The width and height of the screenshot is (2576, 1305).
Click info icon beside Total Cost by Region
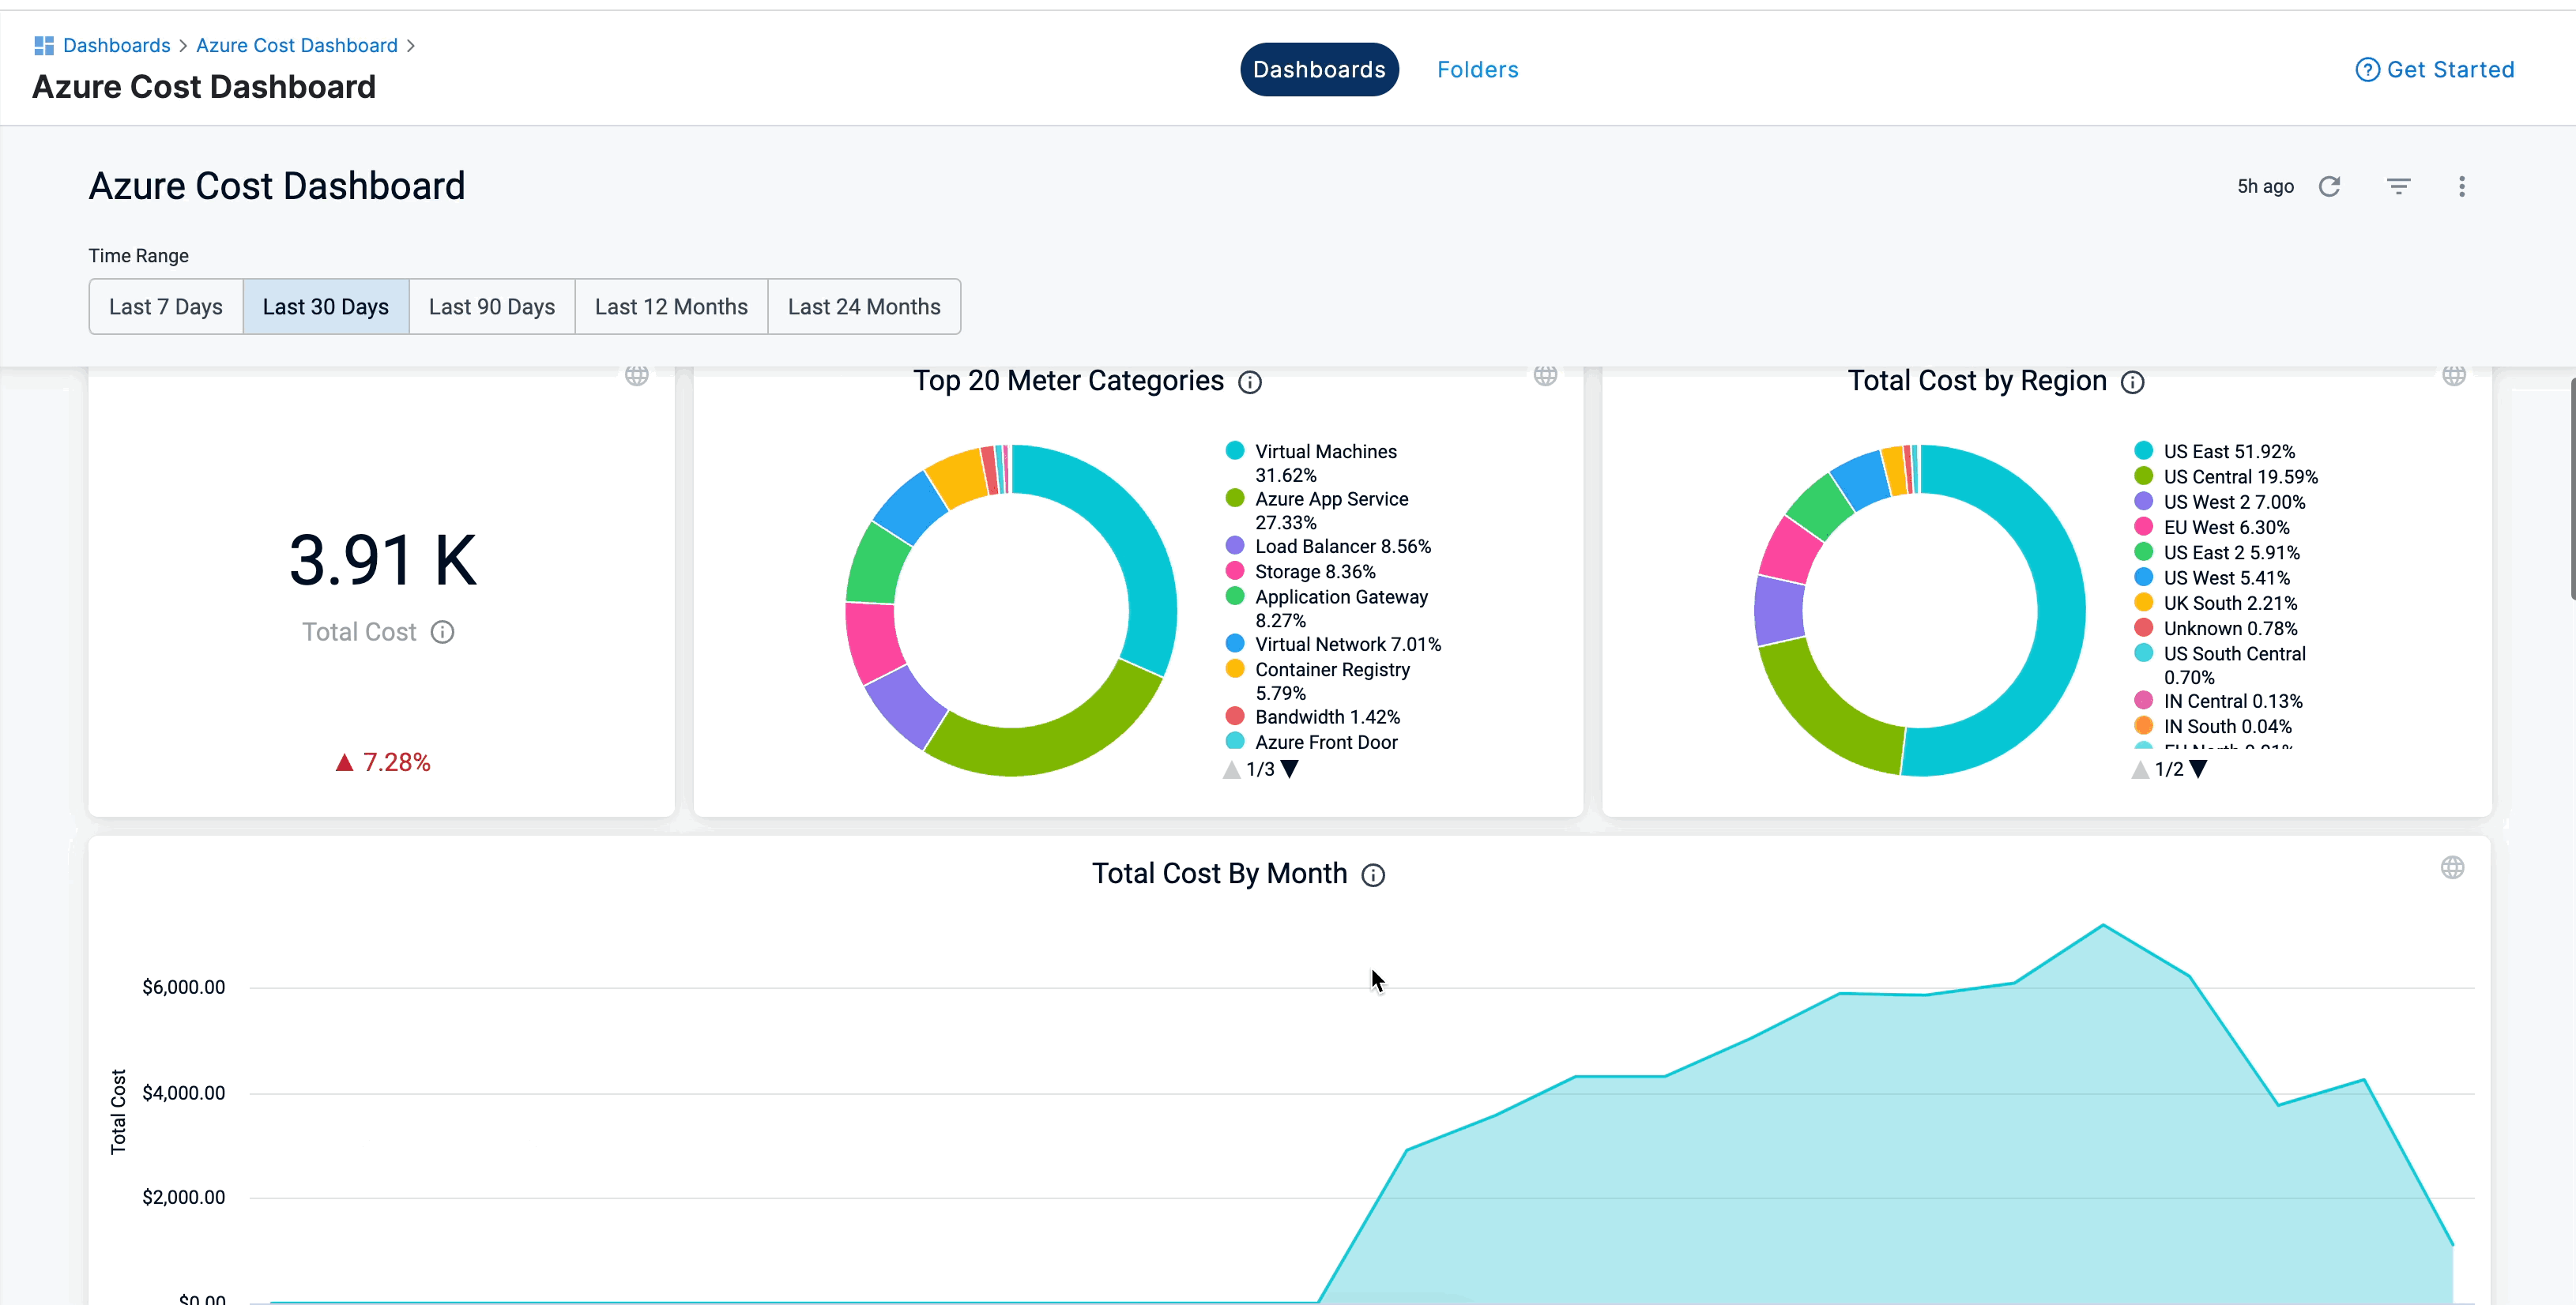point(2132,382)
